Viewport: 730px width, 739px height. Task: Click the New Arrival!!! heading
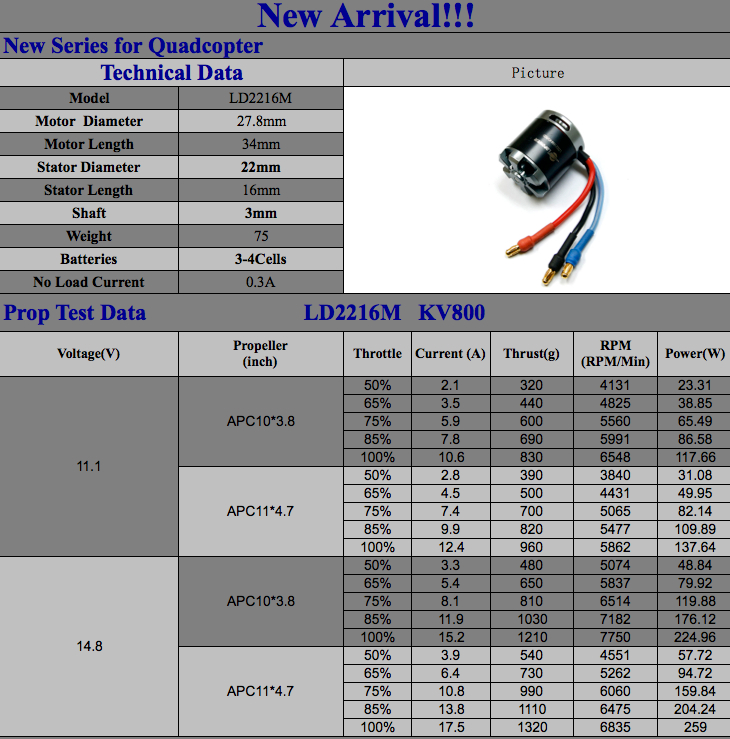pyautogui.click(x=365, y=16)
